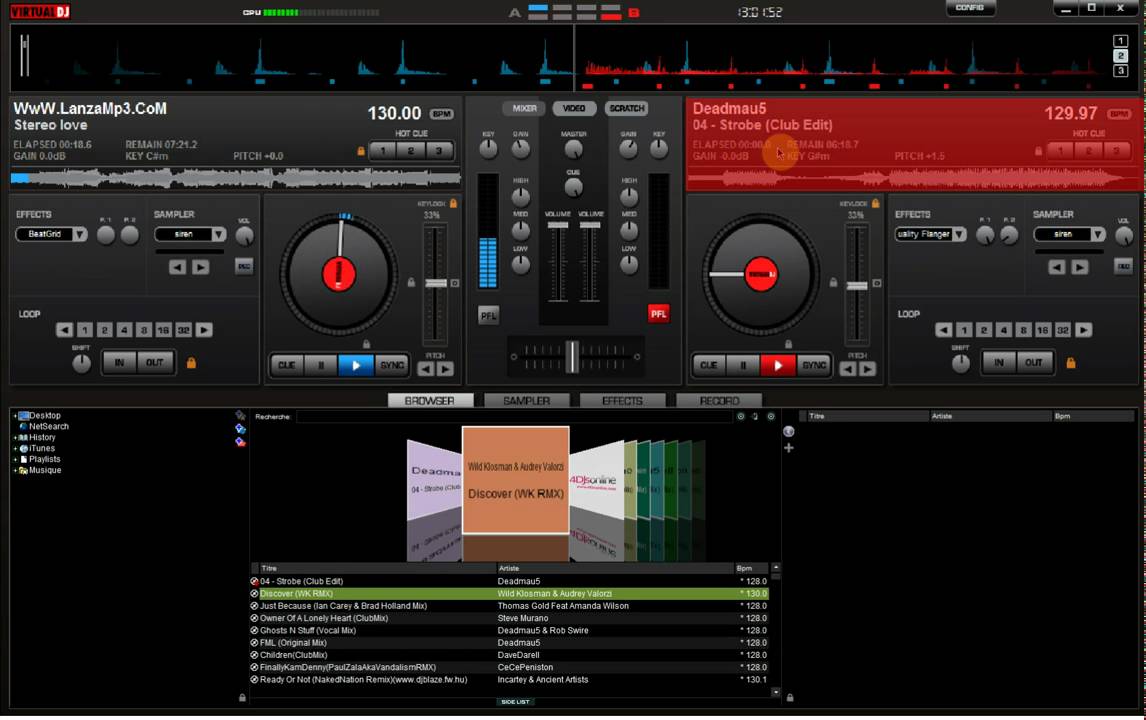Click left deck pitch slider
1146x720 pixels.
pyautogui.click(x=436, y=283)
